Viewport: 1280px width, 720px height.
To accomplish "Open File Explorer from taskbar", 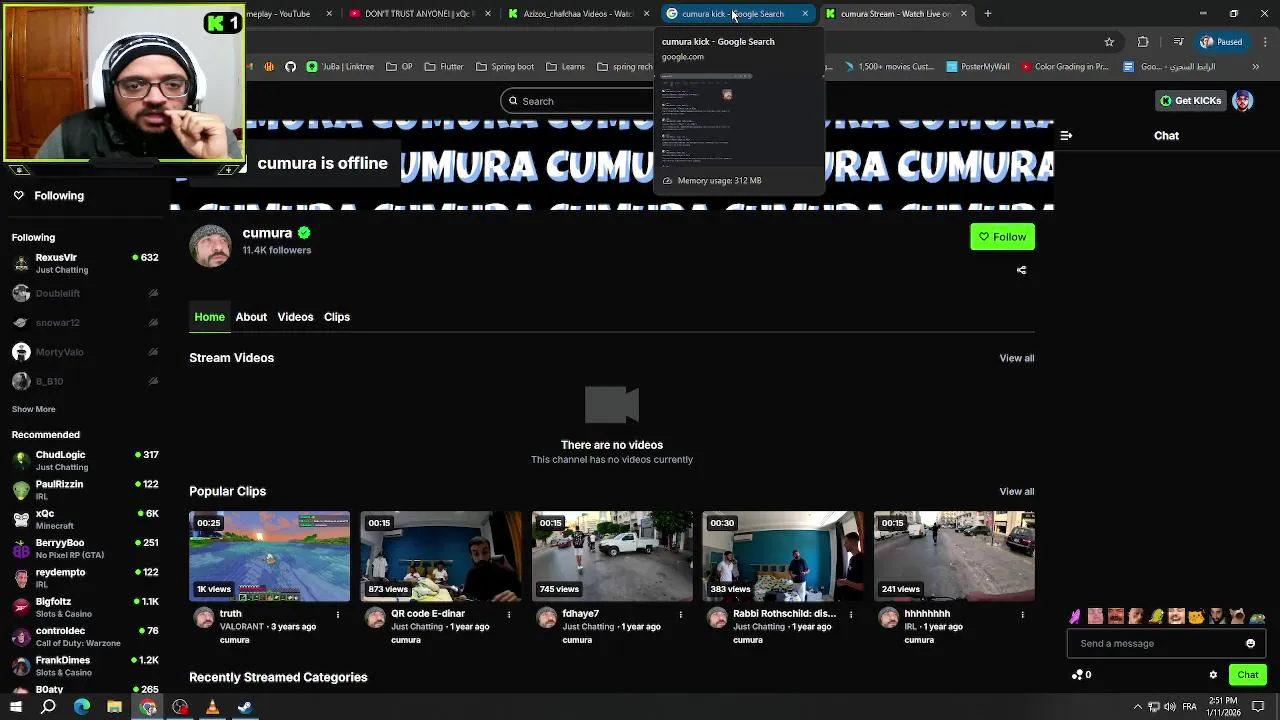I will point(114,707).
